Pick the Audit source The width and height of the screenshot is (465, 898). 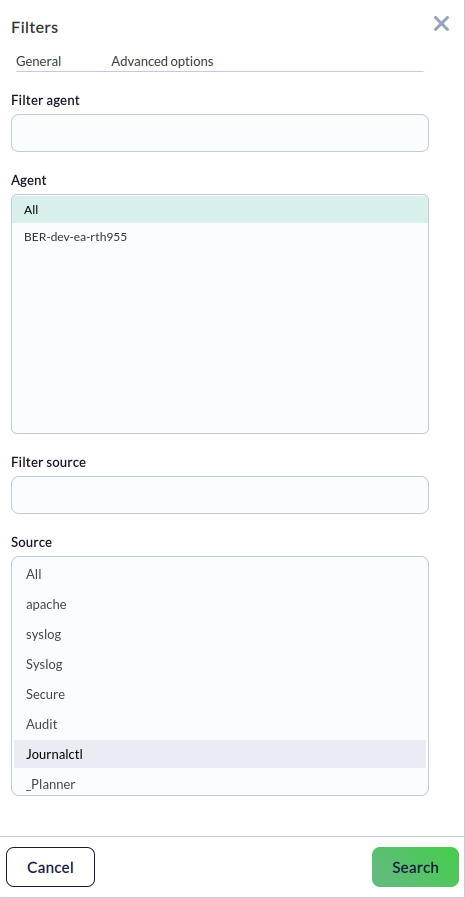pos(220,724)
